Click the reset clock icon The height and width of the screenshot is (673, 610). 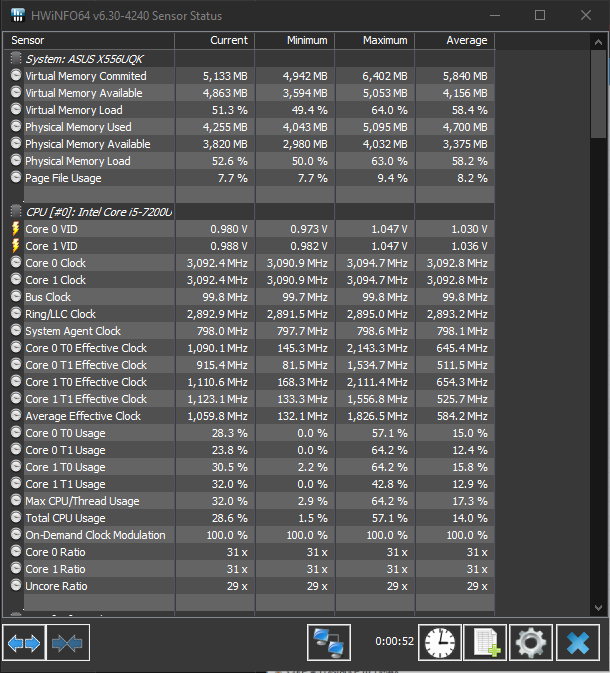pyautogui.click(x=440, y=643)
